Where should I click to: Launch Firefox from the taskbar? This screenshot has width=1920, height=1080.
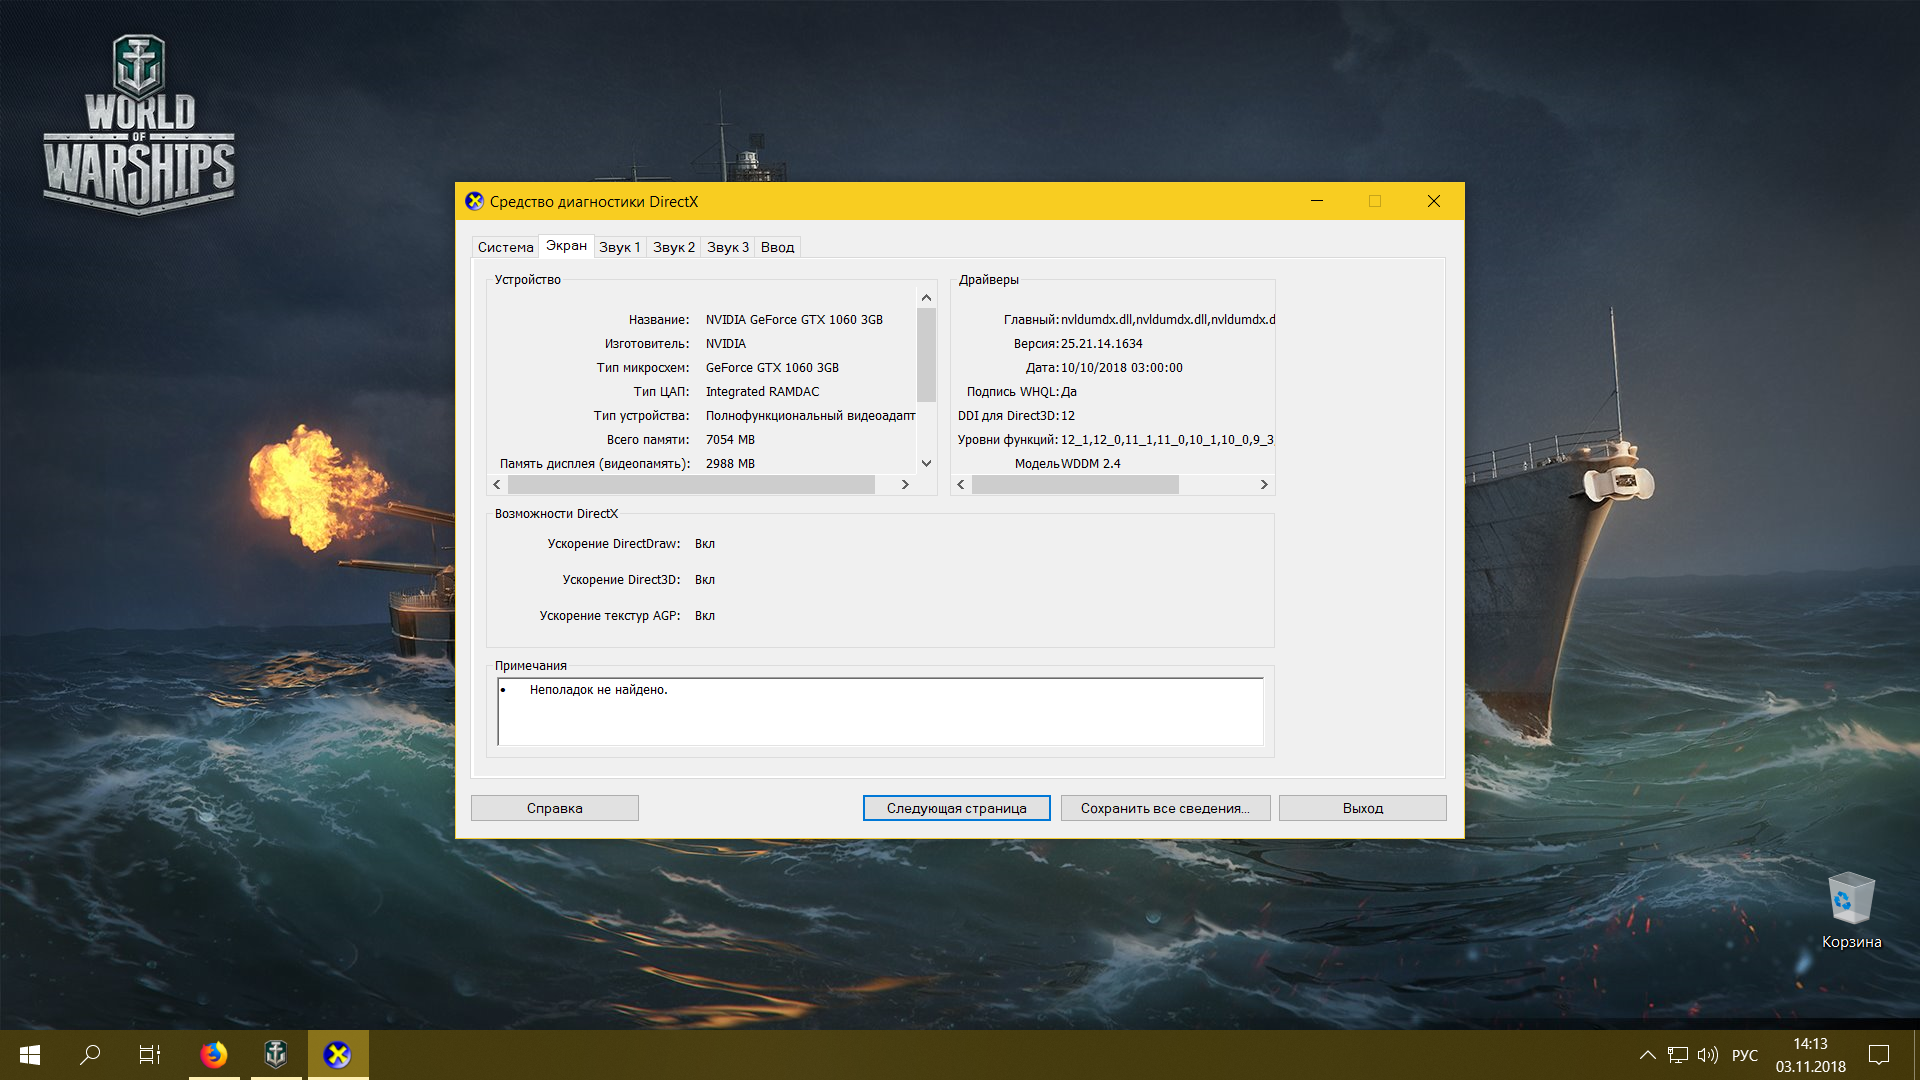[x=213, y=1054]
